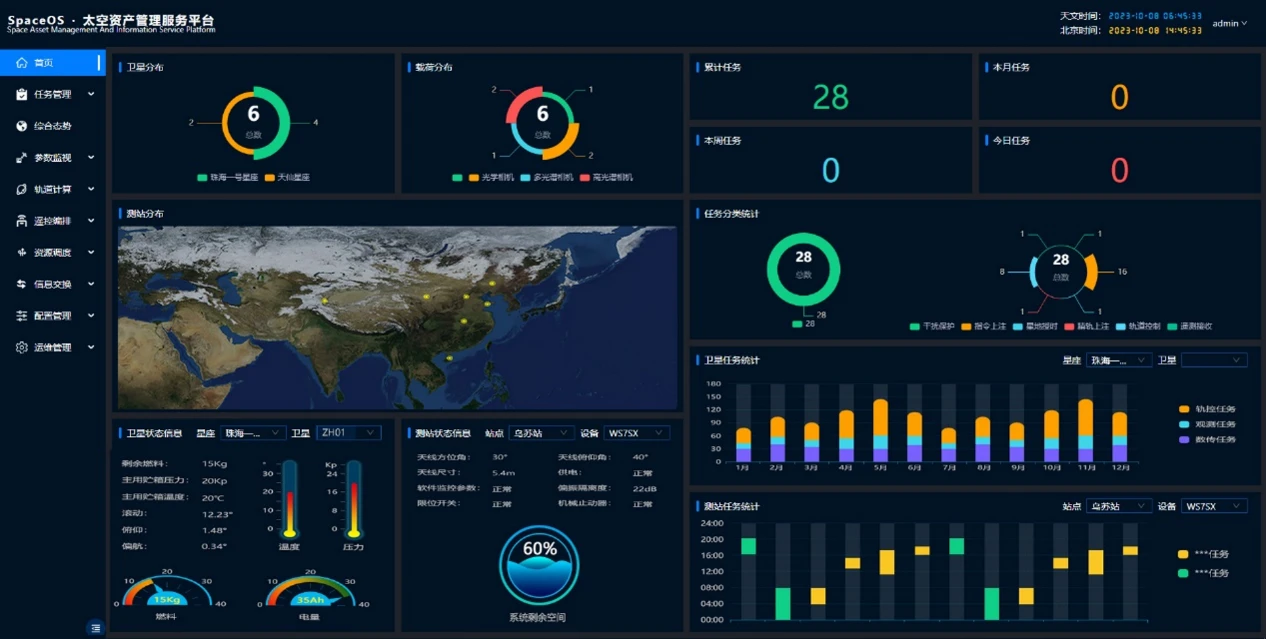Click the clipboard icon for 任务管理
1266x639 pixels.
pyautogui.click(x=22, y=95)
